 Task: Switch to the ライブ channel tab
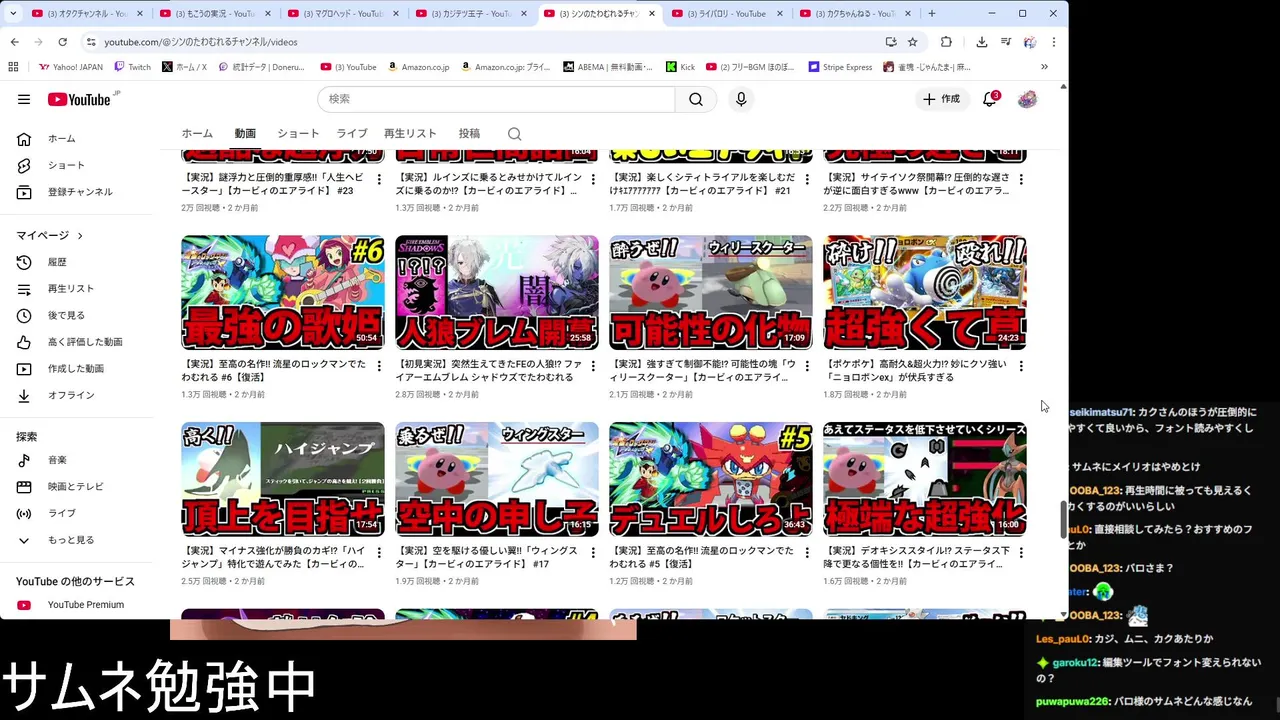(x=351, y=134)
